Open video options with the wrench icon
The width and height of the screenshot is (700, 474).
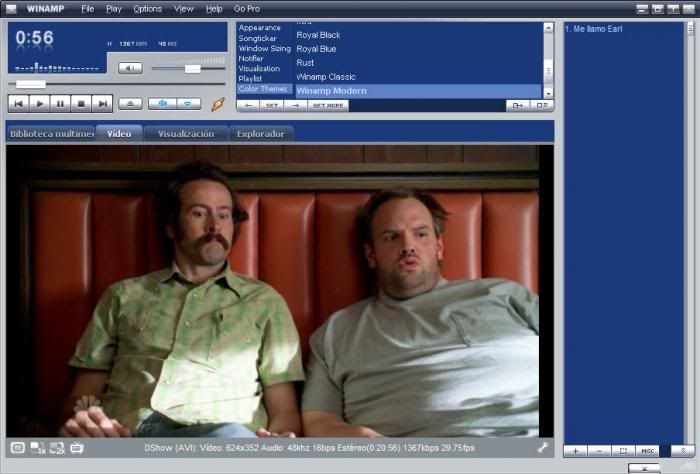(543, 447)
